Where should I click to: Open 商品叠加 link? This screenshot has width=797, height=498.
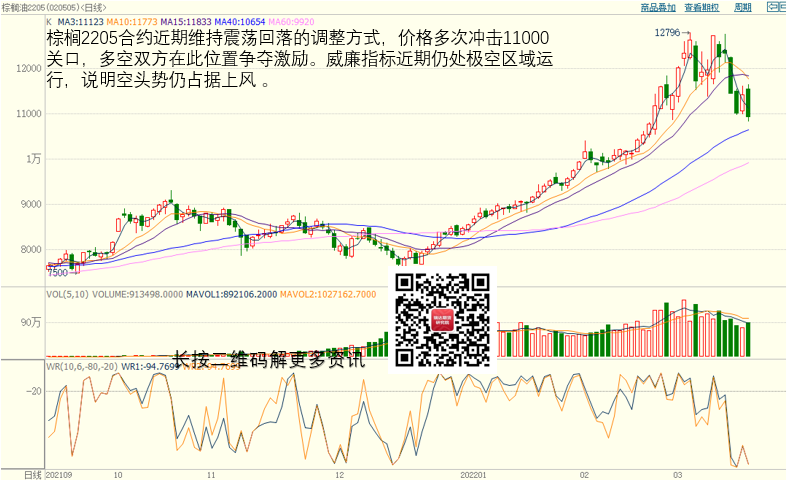click(657, 7)
